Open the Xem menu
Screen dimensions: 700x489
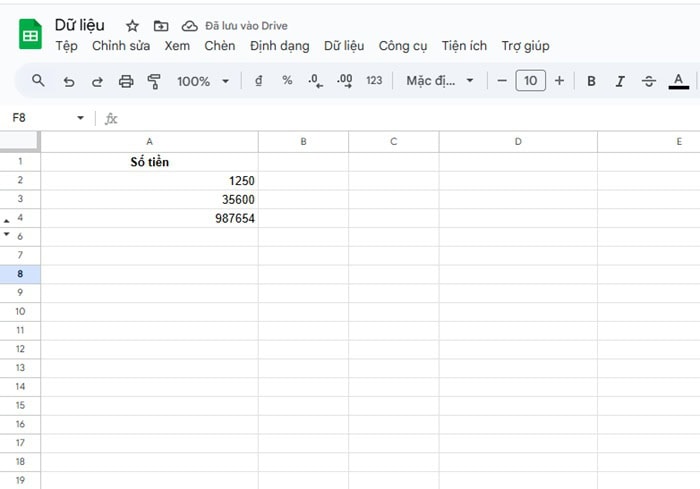click(x=177, y=46)
